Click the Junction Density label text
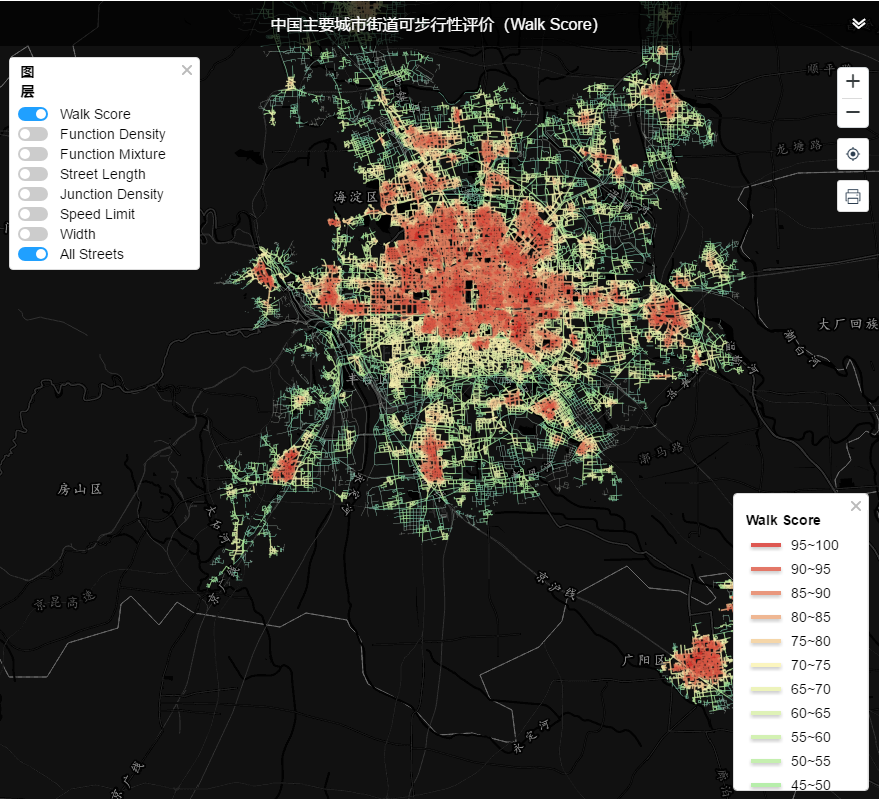 112,194
